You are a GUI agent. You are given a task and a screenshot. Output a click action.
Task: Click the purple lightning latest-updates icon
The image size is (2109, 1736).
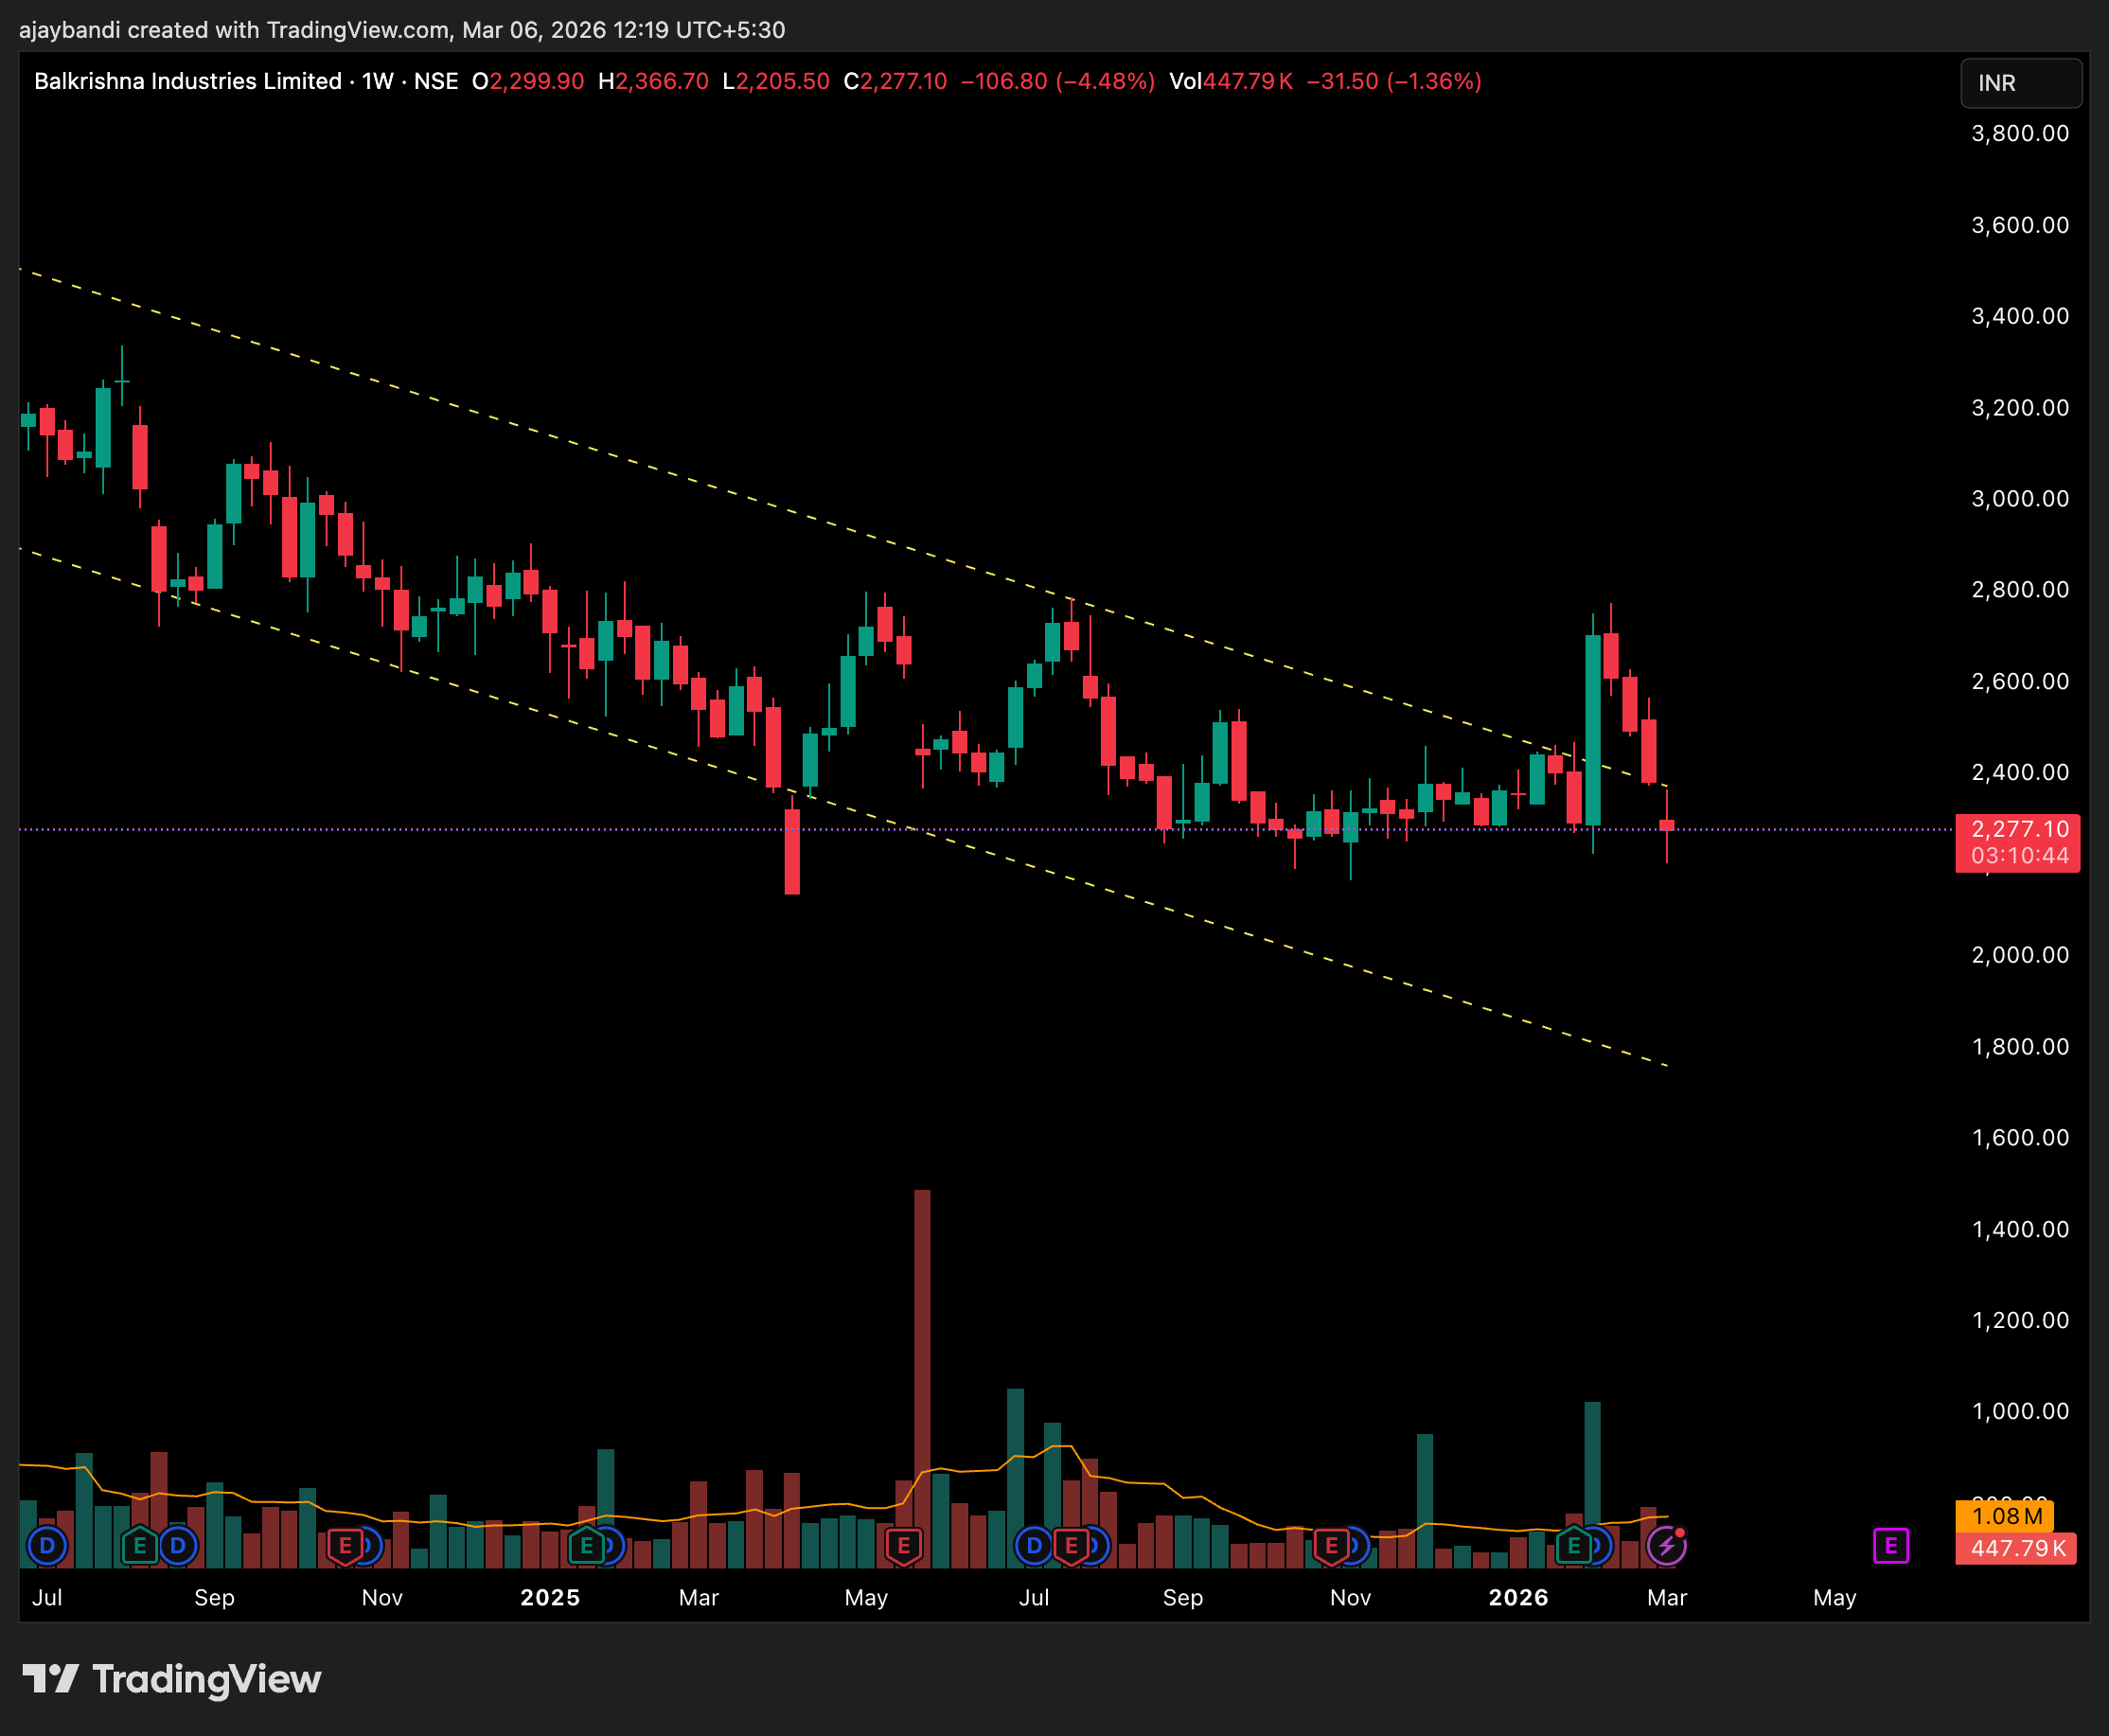tap(1667, 1546)
